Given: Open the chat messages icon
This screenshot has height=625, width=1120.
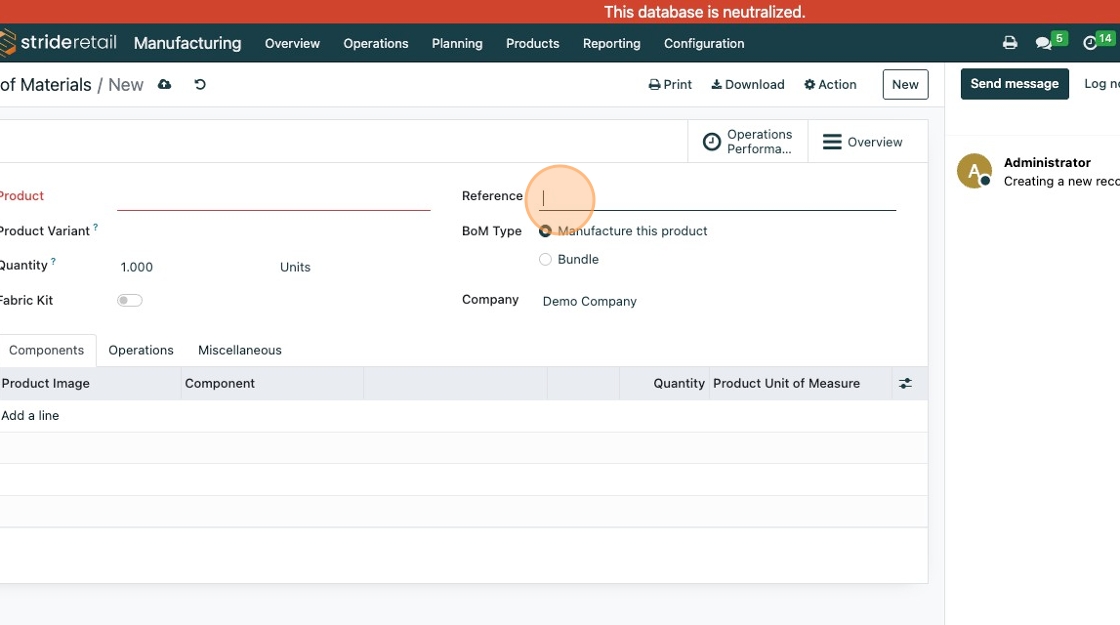Looking at the screenshot, I should pos(1044,43).
